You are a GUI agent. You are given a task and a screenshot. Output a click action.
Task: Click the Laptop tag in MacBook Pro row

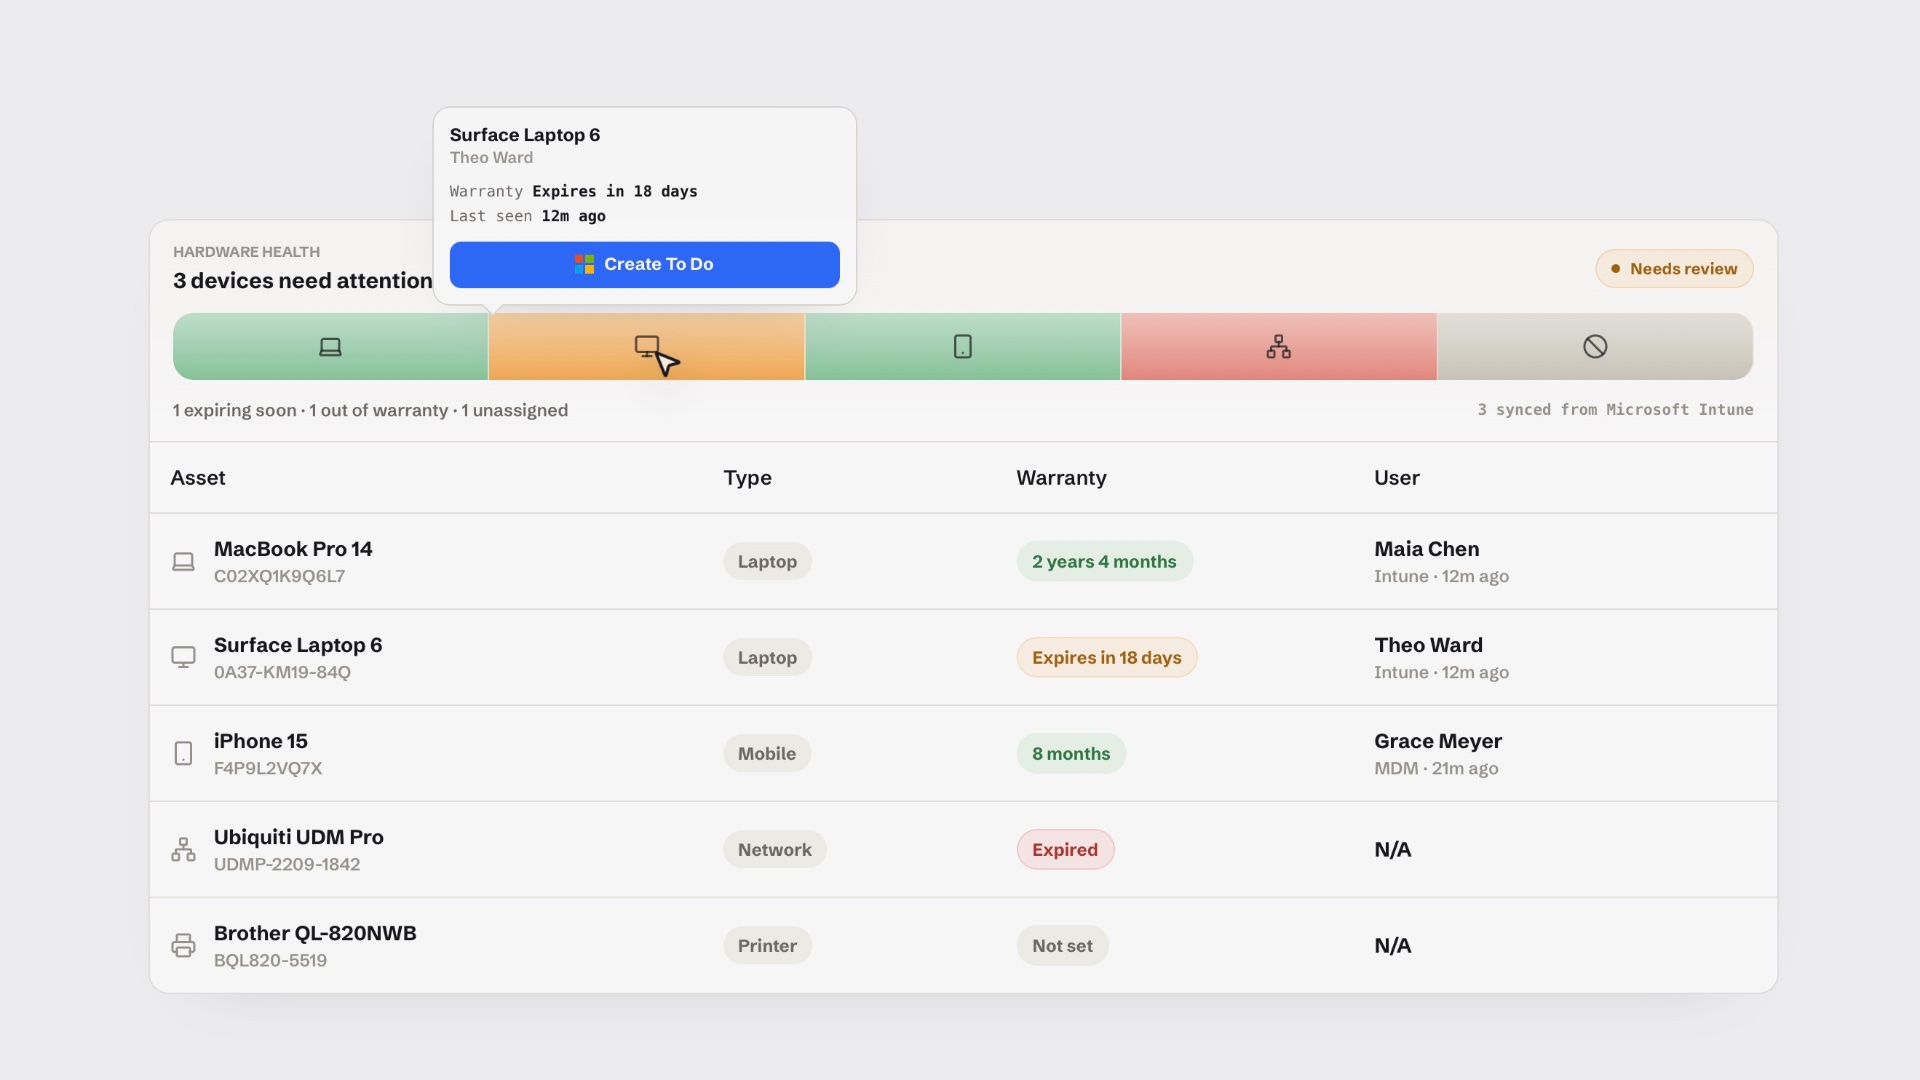click(x=767, y=562)
